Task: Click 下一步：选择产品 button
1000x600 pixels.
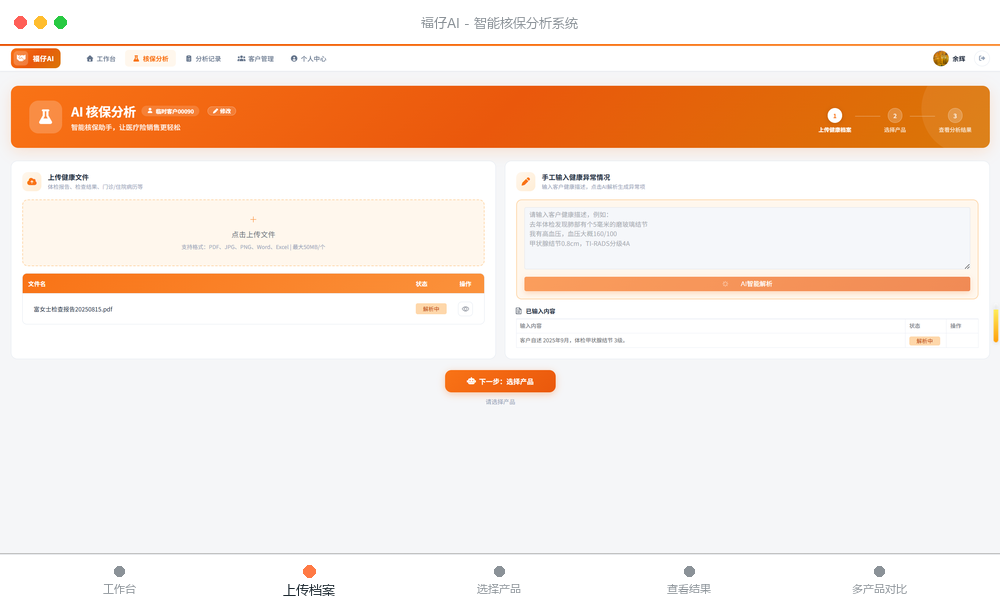Action: tap(500, 381)
